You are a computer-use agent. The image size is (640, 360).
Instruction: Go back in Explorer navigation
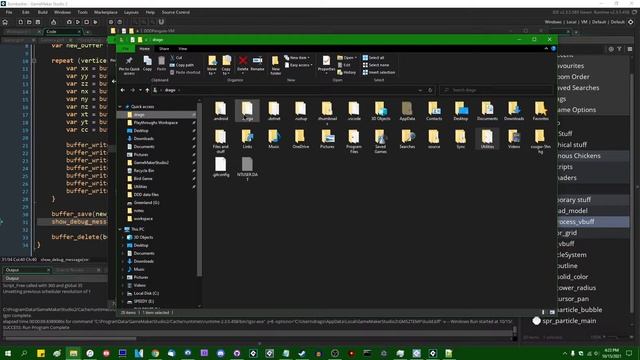tap(123, 90)
